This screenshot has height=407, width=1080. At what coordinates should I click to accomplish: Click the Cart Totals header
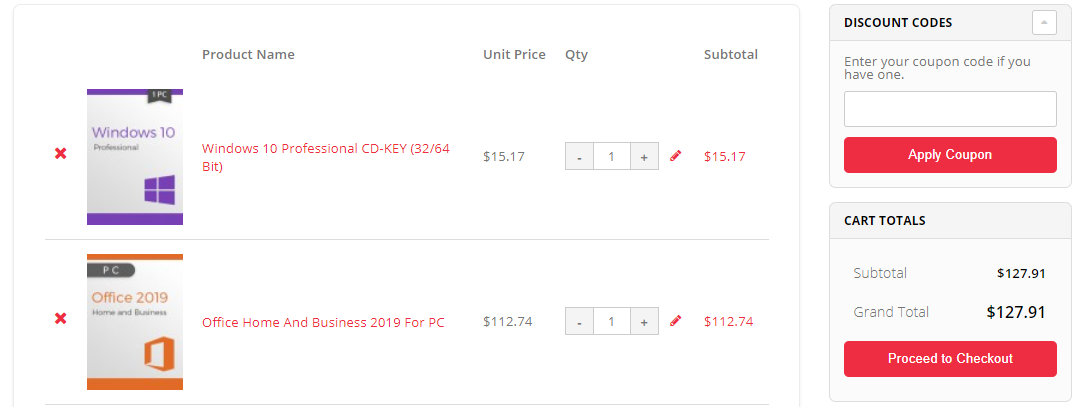885,221
